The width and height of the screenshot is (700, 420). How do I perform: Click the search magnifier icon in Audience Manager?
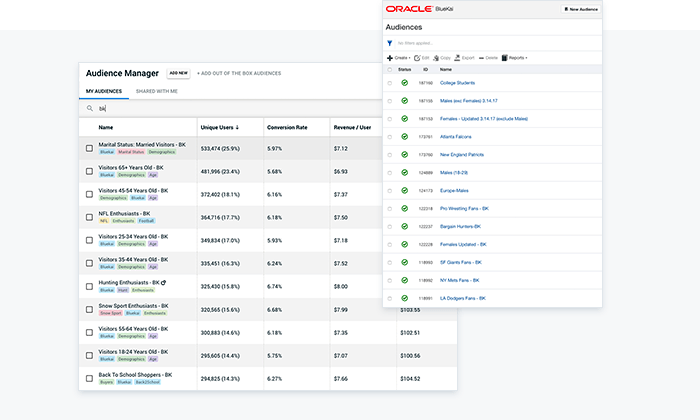pyautogui.click(x=90, y=108)
